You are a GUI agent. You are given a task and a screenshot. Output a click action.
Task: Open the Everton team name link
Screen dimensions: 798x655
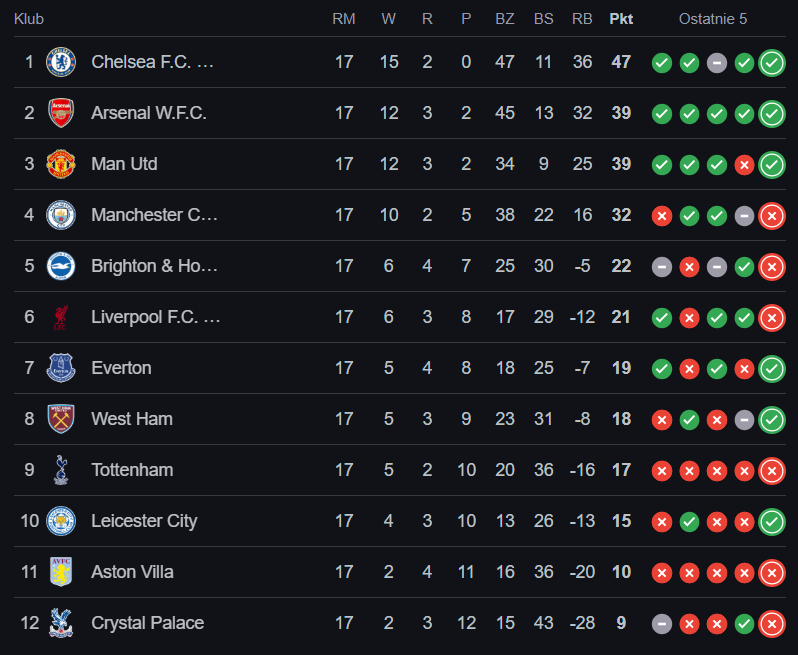[121, 368]
